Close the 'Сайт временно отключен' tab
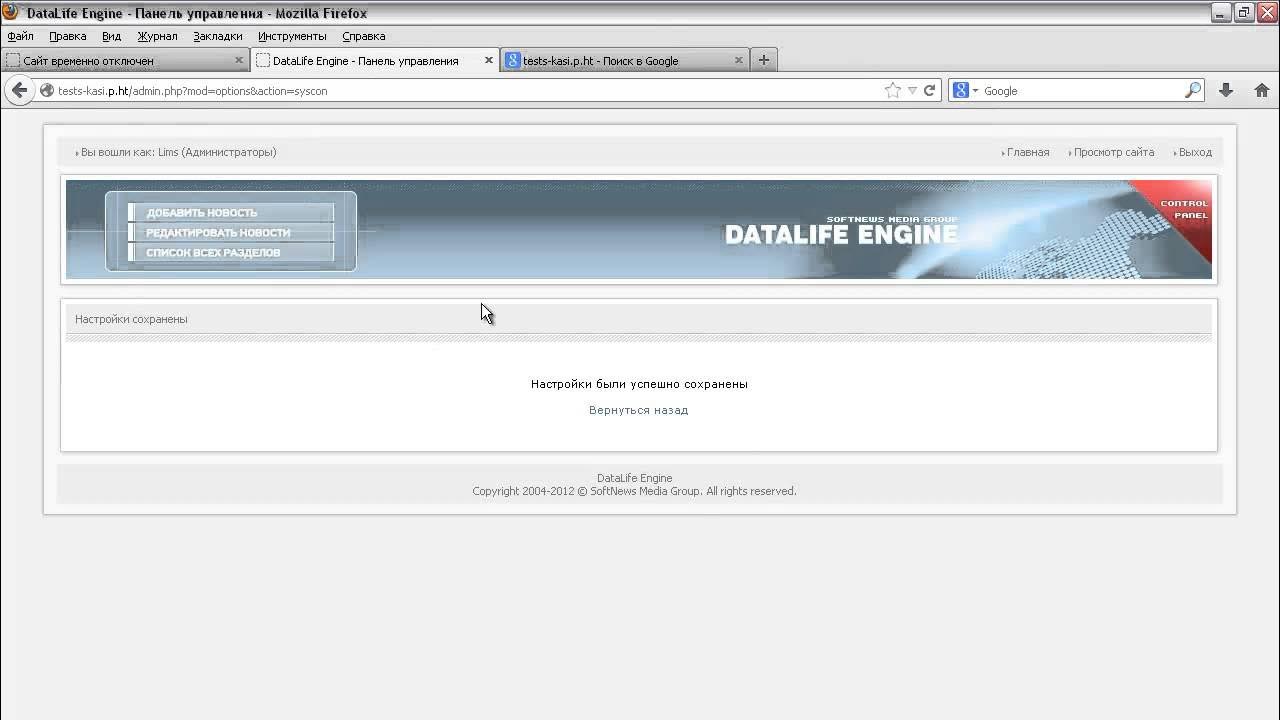Screen dimensions: 1280x720 tap(239, 60)
